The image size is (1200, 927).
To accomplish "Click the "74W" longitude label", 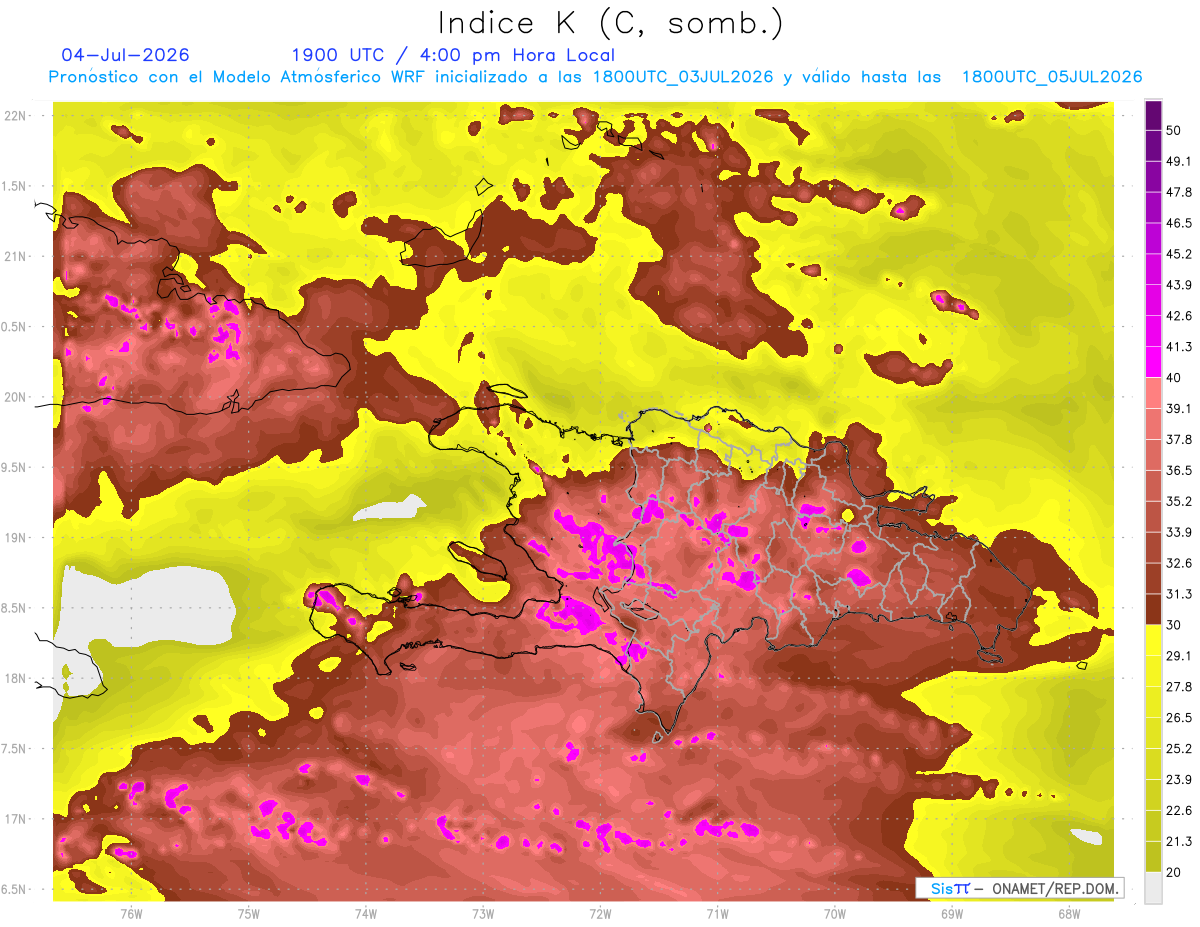I will click(366, 914).
